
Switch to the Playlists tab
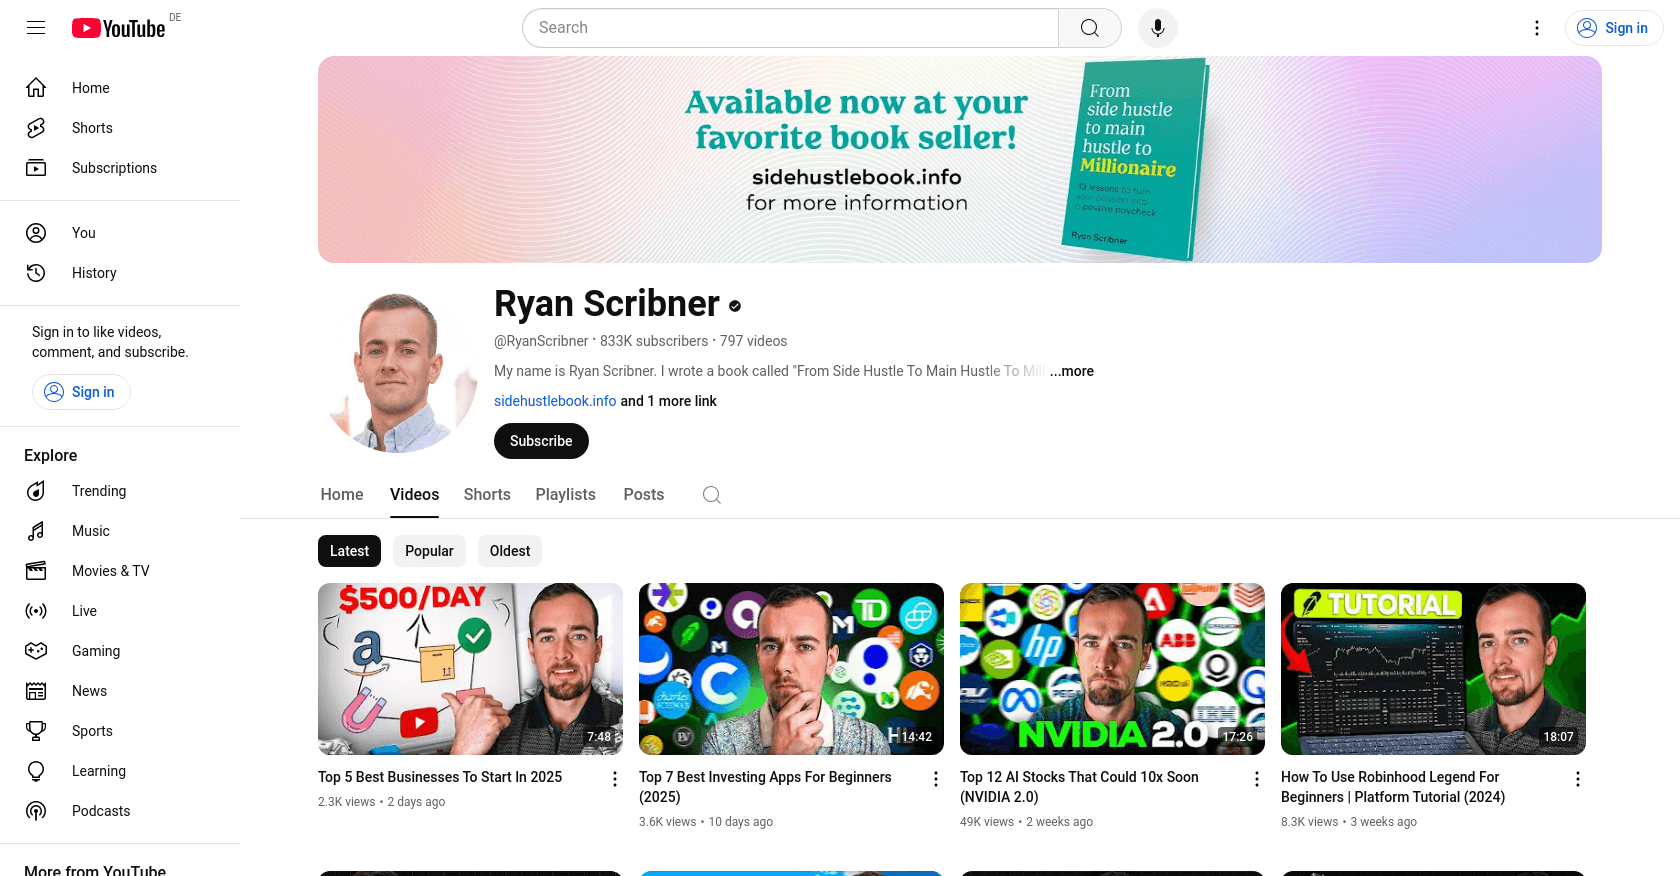(x=566, y=495)
